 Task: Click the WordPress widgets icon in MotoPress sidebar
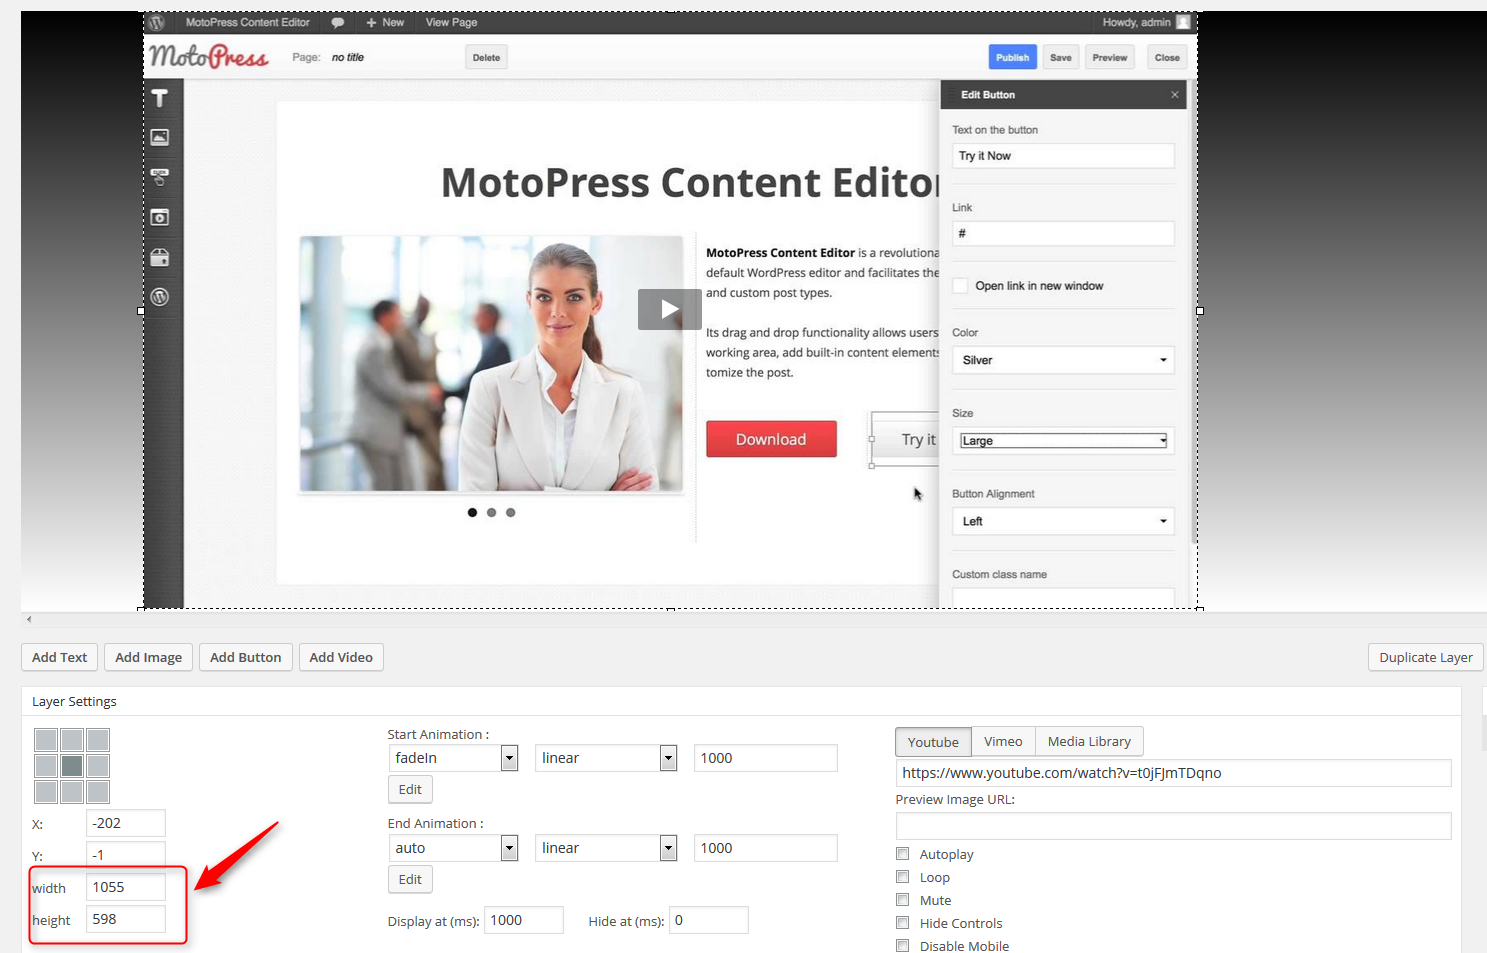pyautogui.click(x=160, y=297)
